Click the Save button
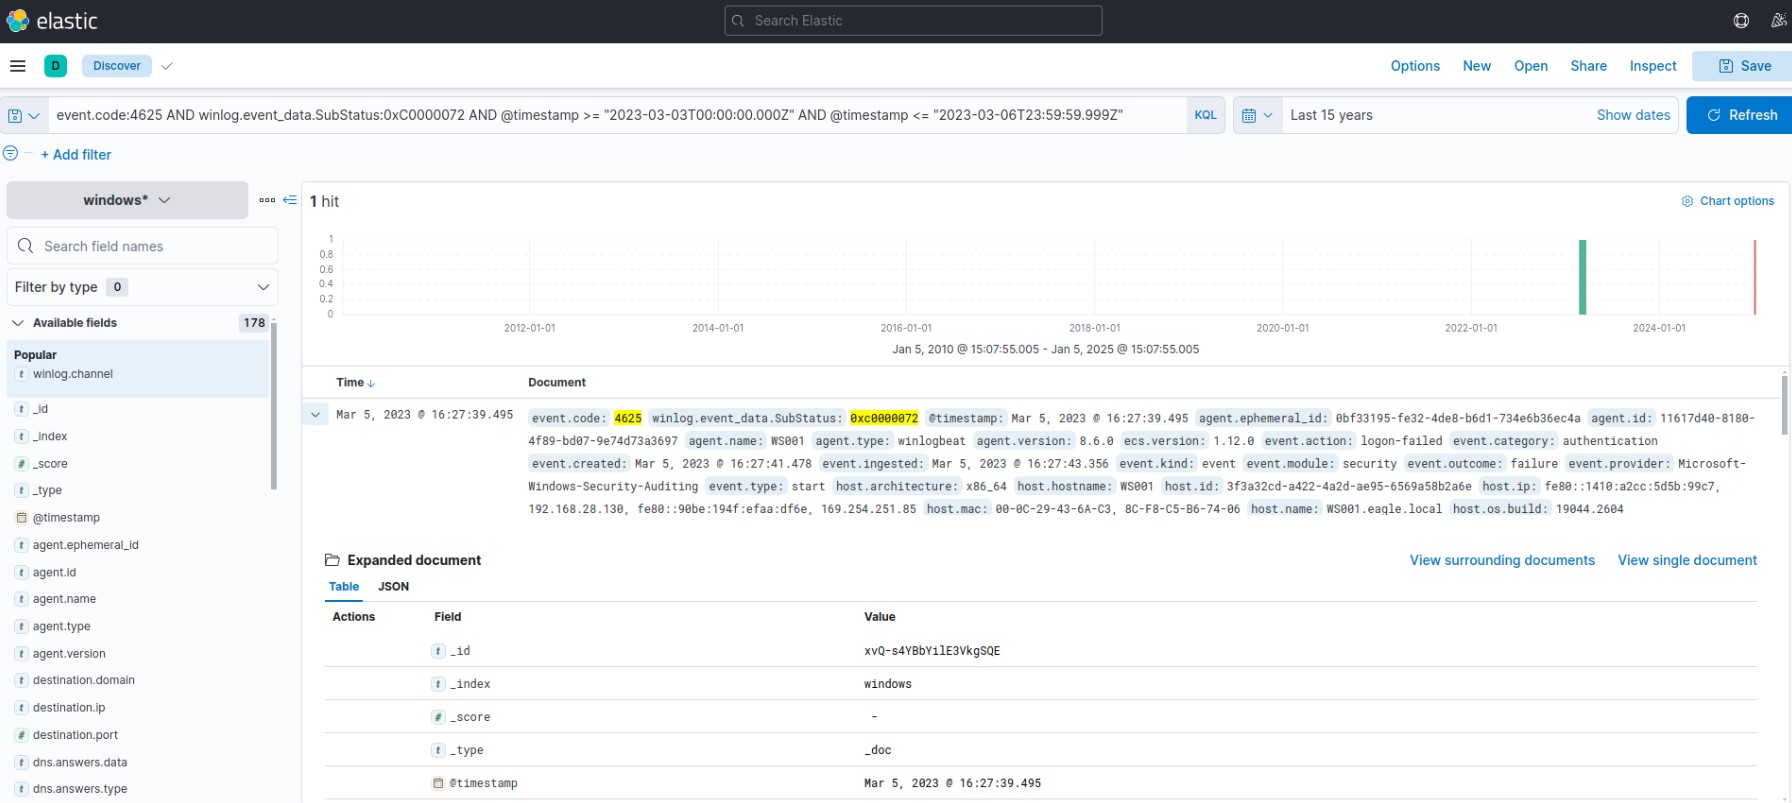Viewport: 1792px width, 803px height. coord(1742,66)
